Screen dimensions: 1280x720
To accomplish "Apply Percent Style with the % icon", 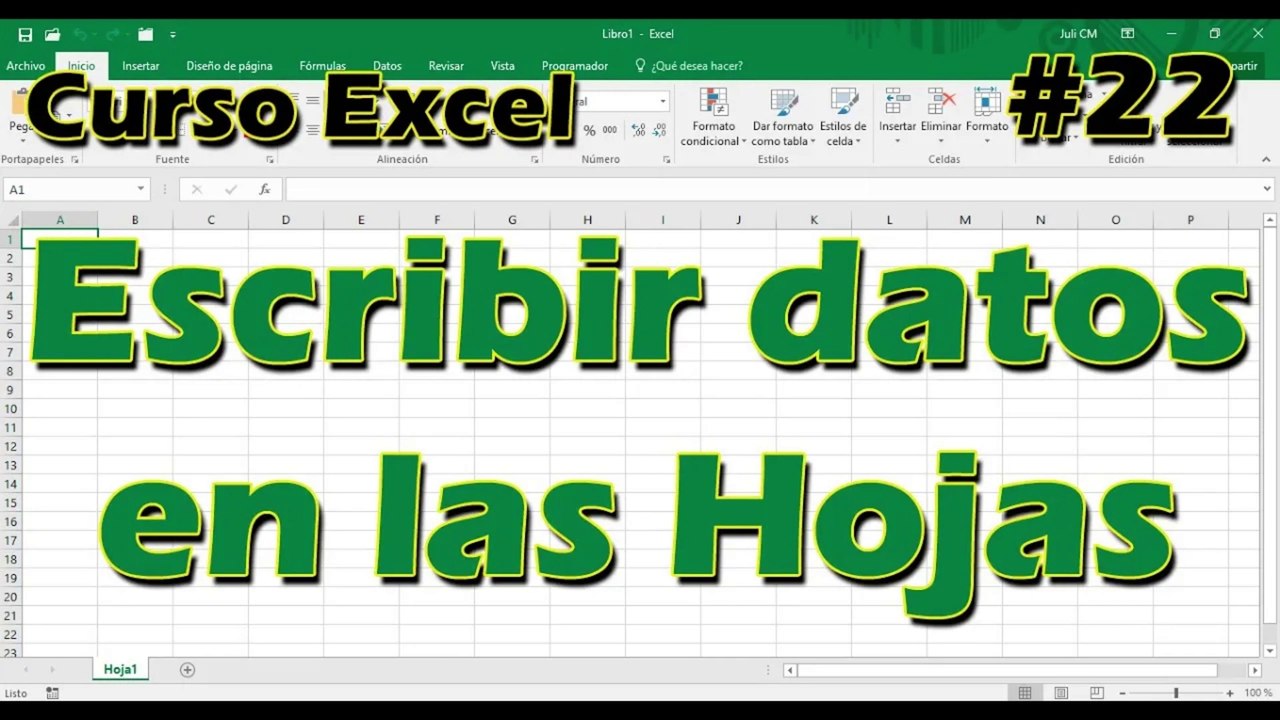I will [589, 130].
